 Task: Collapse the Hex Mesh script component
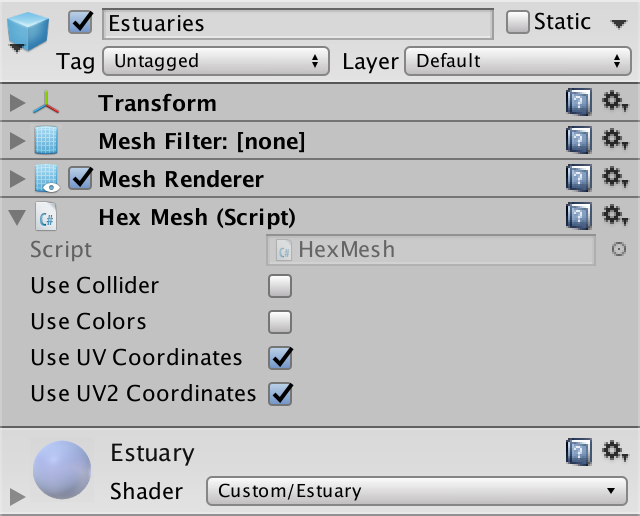click(16, 216)
